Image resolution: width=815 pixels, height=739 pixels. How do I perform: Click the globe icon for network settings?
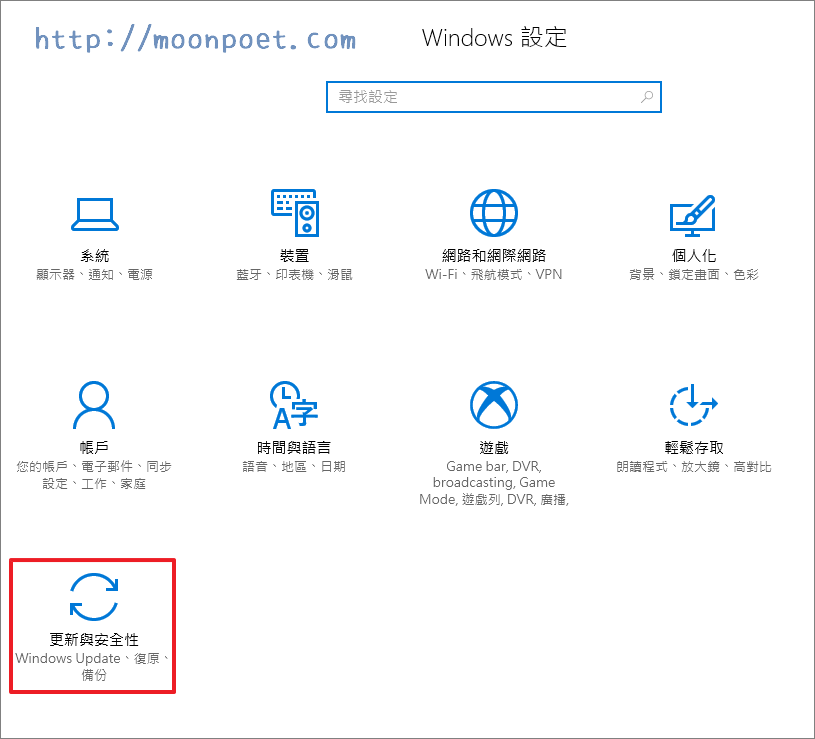[x=494, y=212]
